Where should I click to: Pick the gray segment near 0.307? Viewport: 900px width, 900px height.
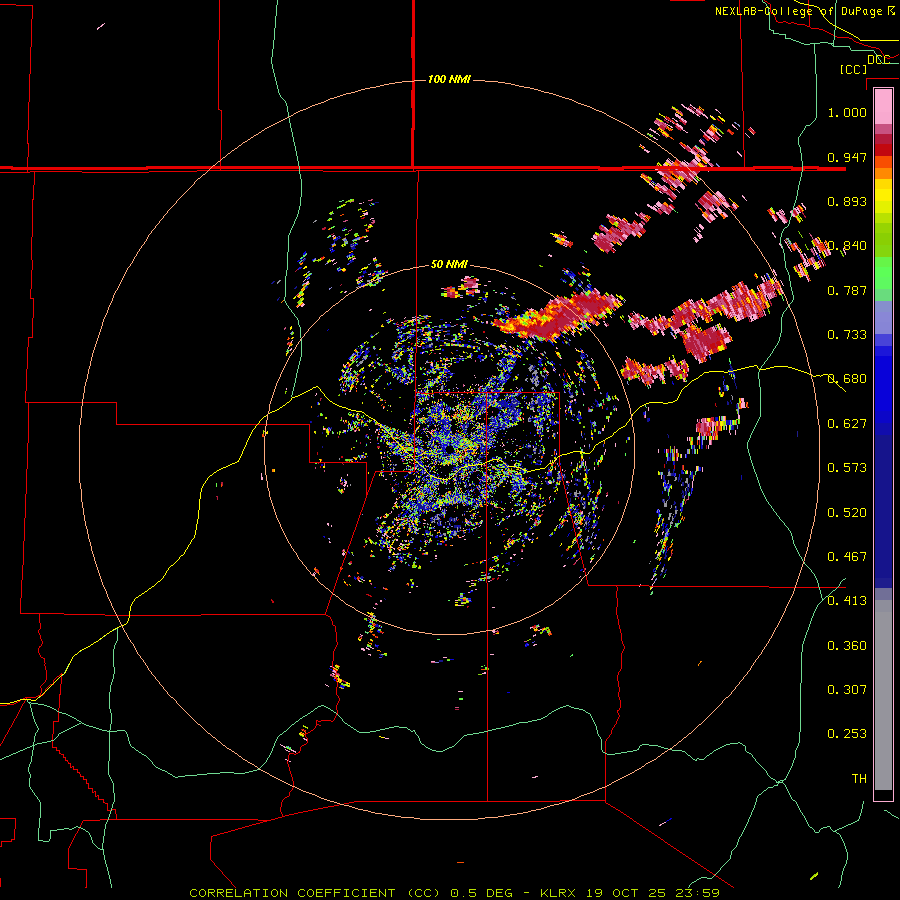pos(883,695)
